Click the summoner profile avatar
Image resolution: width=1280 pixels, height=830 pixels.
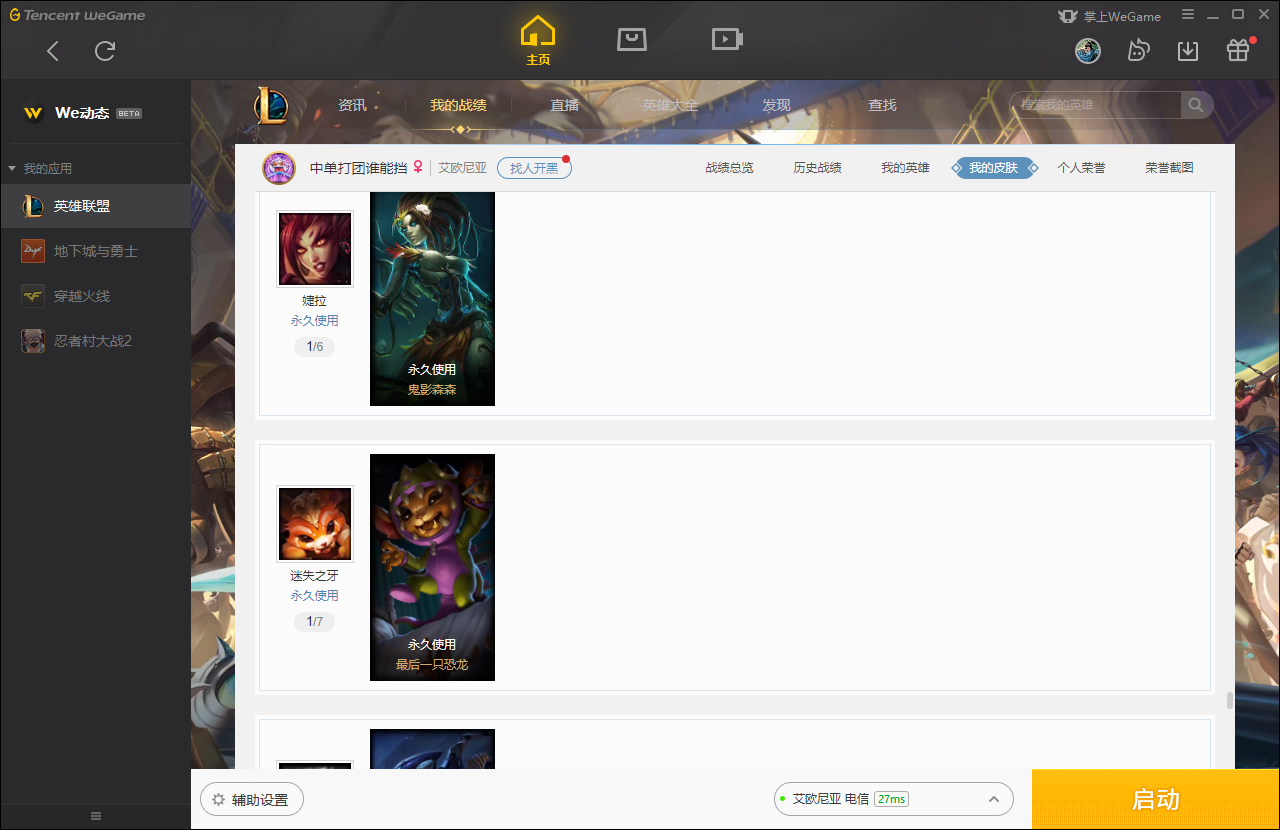pos(279,168)
